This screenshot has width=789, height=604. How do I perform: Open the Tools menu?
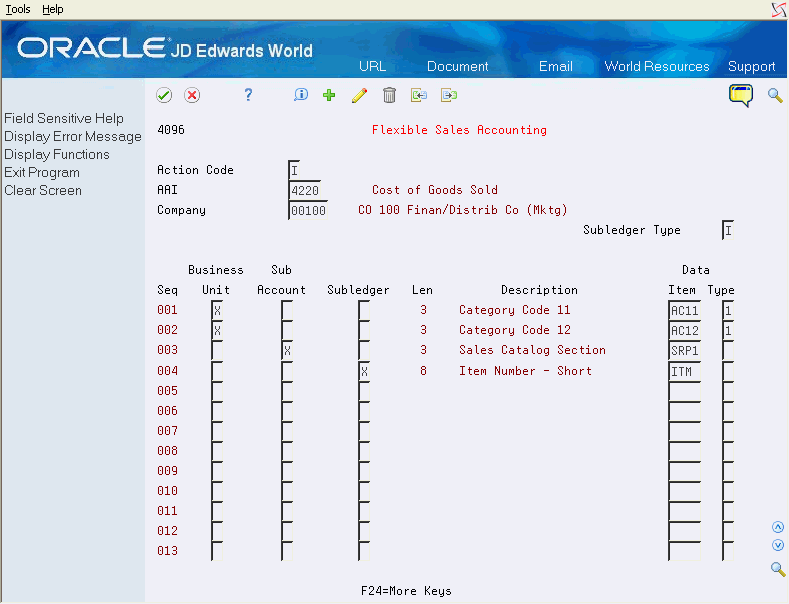click(x=18, y=9)
